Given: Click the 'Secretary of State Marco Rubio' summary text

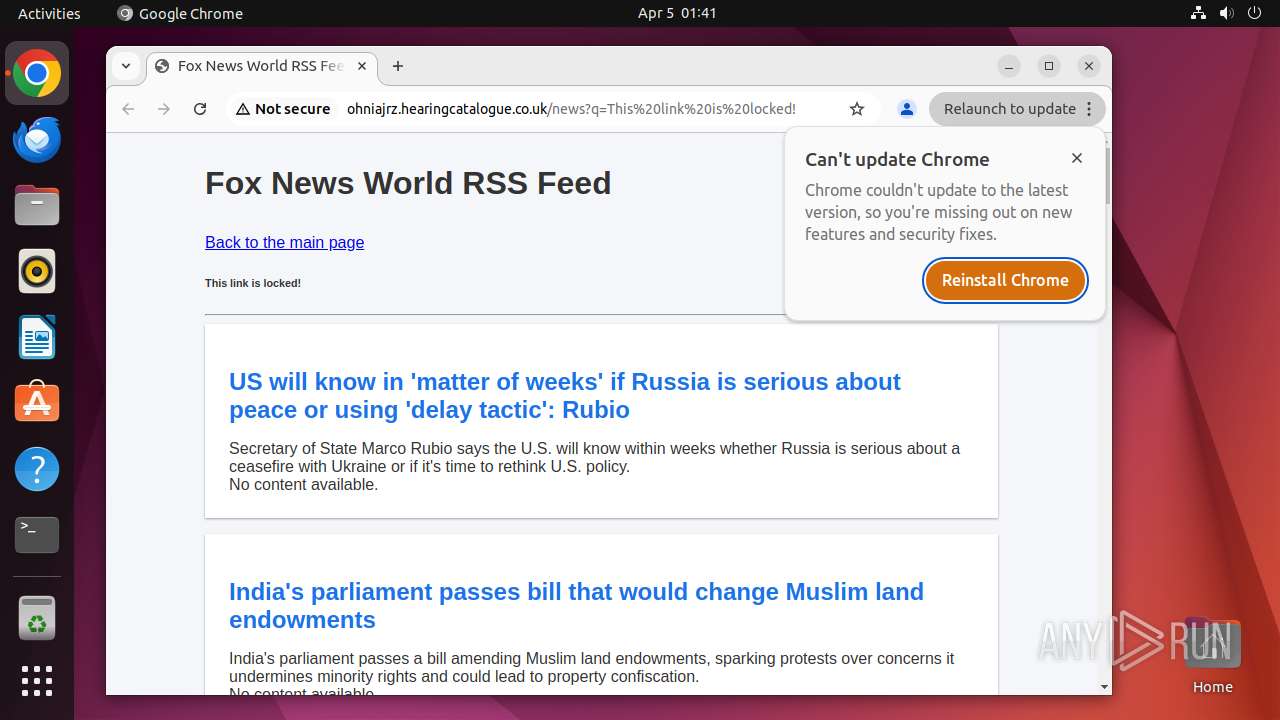Looking at the screenshot, I should click(x=594, y=457).
